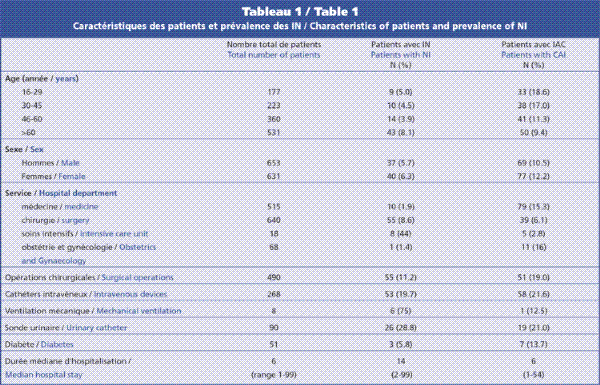Click the 'Femmes / Female' row label

(x=53, y=176)
